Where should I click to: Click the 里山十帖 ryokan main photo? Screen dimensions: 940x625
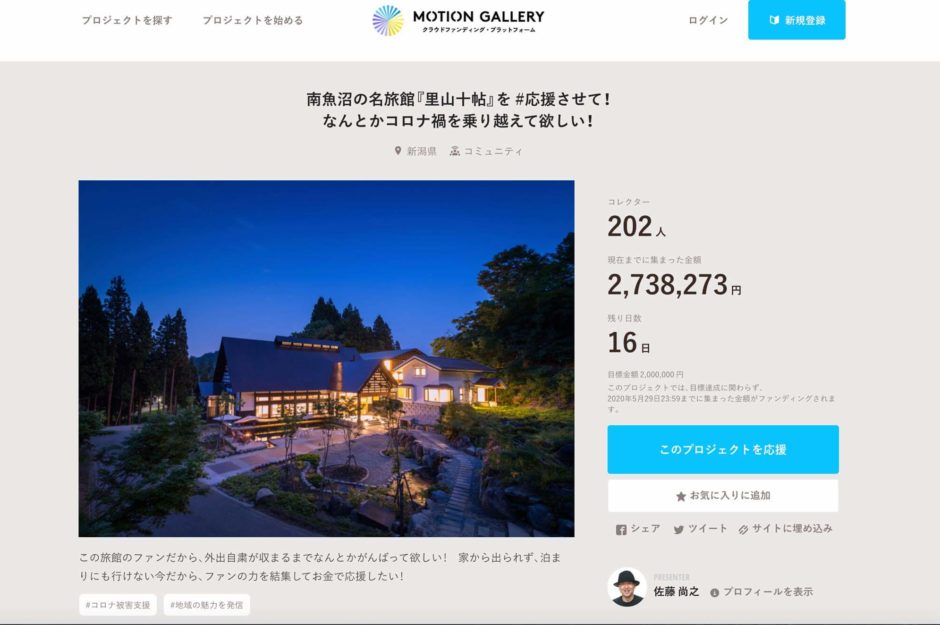coord(326,358)
